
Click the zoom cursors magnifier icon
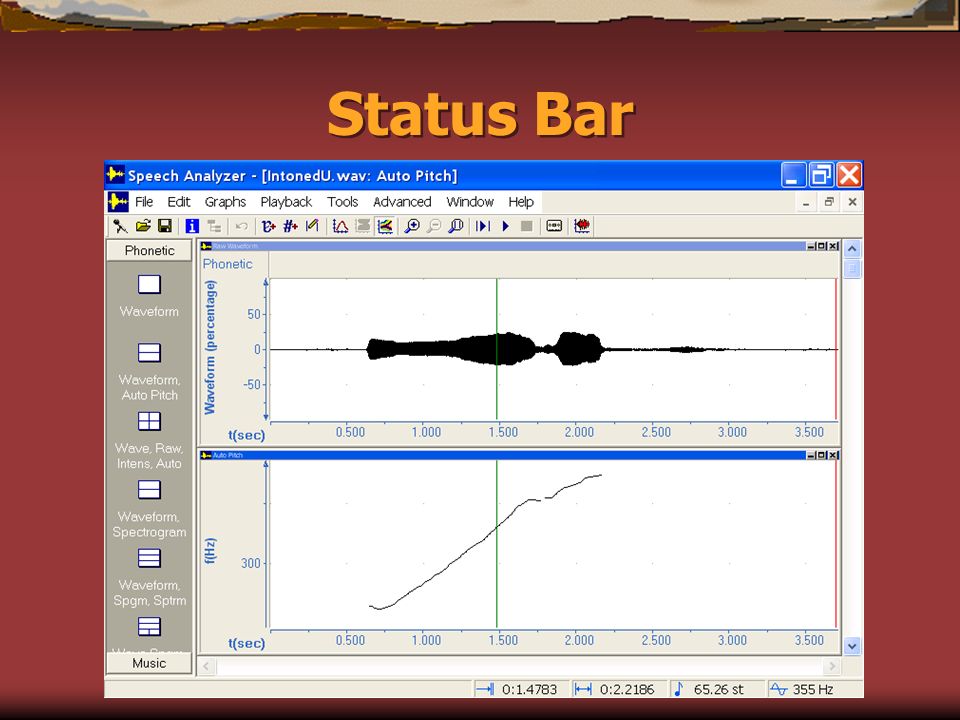(x=456, y=226)
